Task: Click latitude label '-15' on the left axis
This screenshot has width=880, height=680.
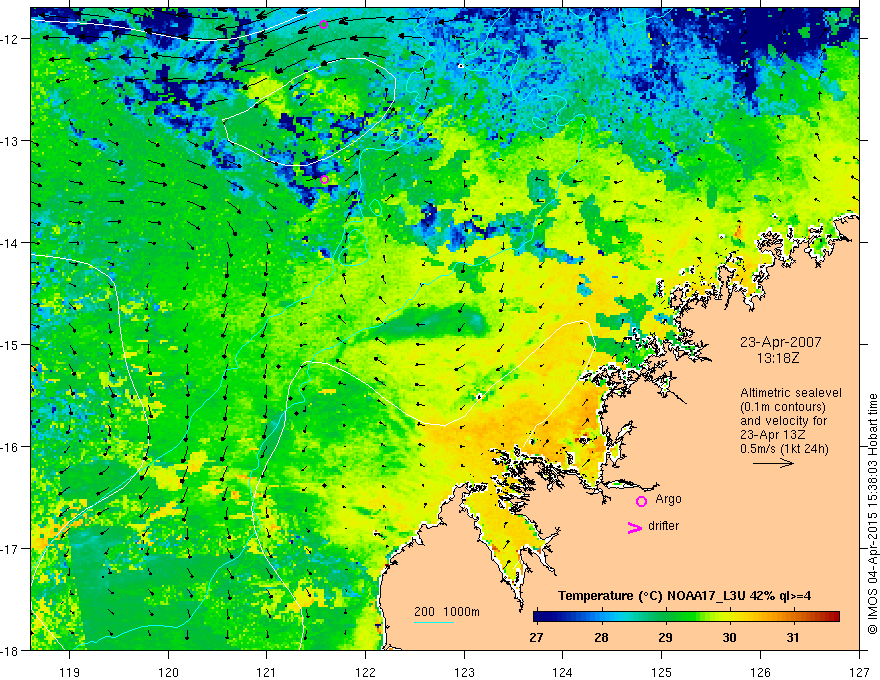Action: 10,344
